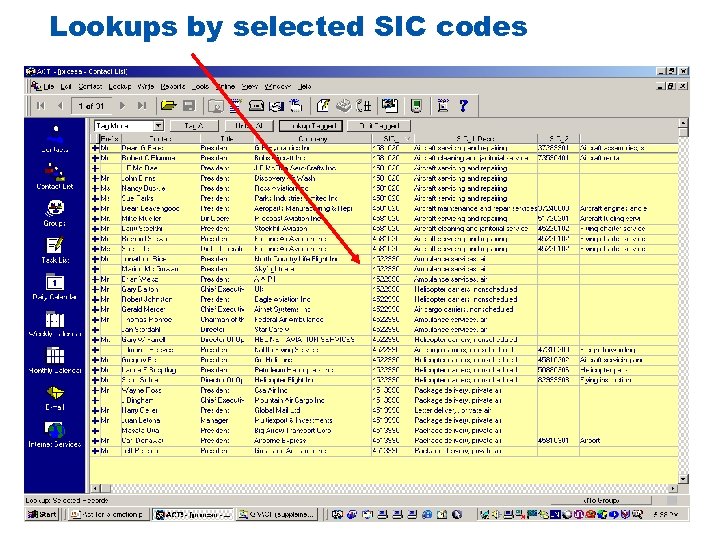
Task: Click the Lookup Tagged button
Action: tap(312, 126)
